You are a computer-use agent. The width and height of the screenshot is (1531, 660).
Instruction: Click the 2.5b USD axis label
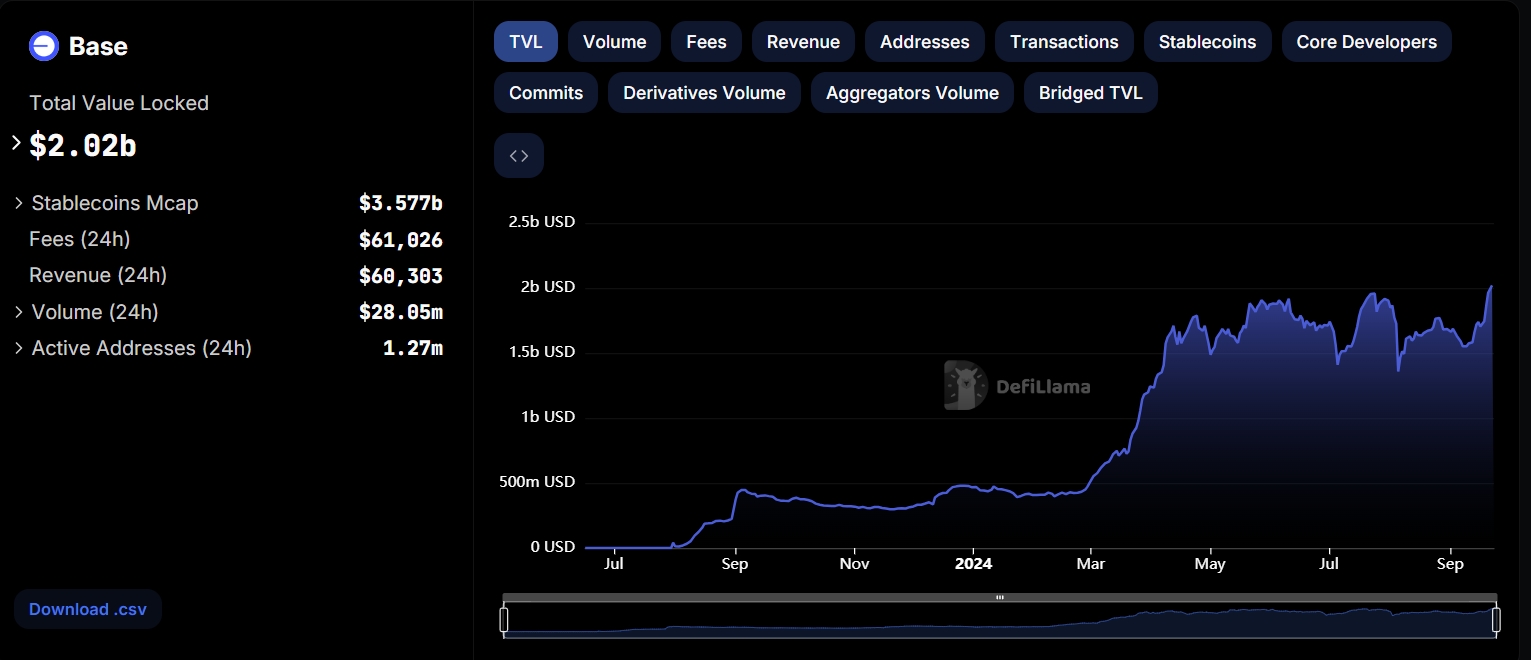tap(542, 222)
